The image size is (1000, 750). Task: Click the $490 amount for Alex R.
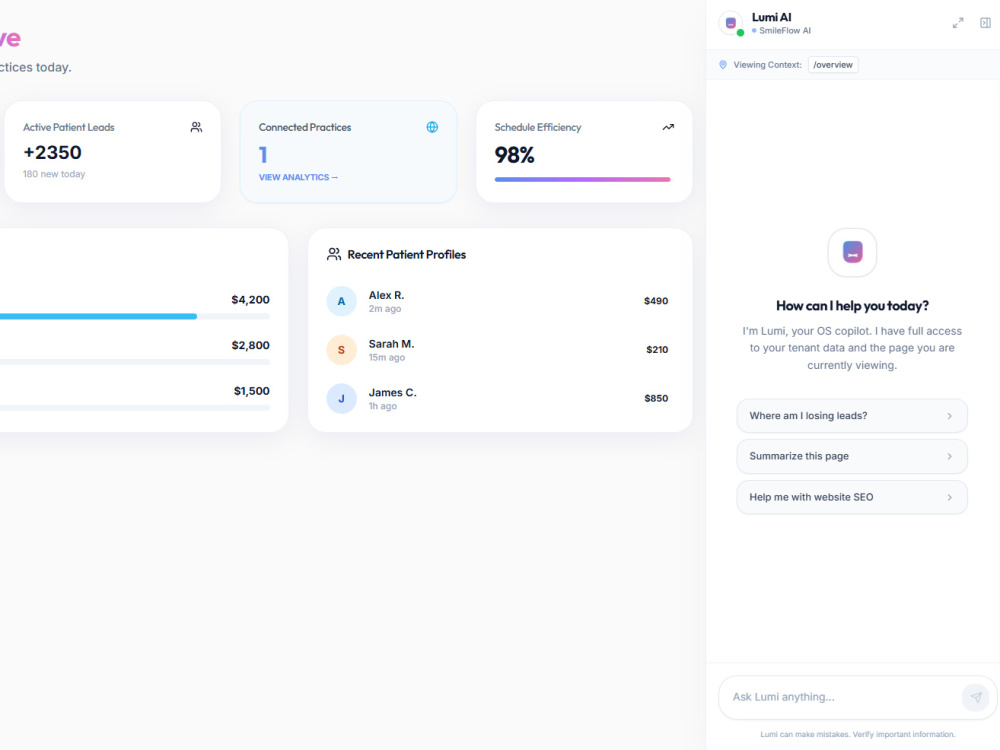point(656,301)
